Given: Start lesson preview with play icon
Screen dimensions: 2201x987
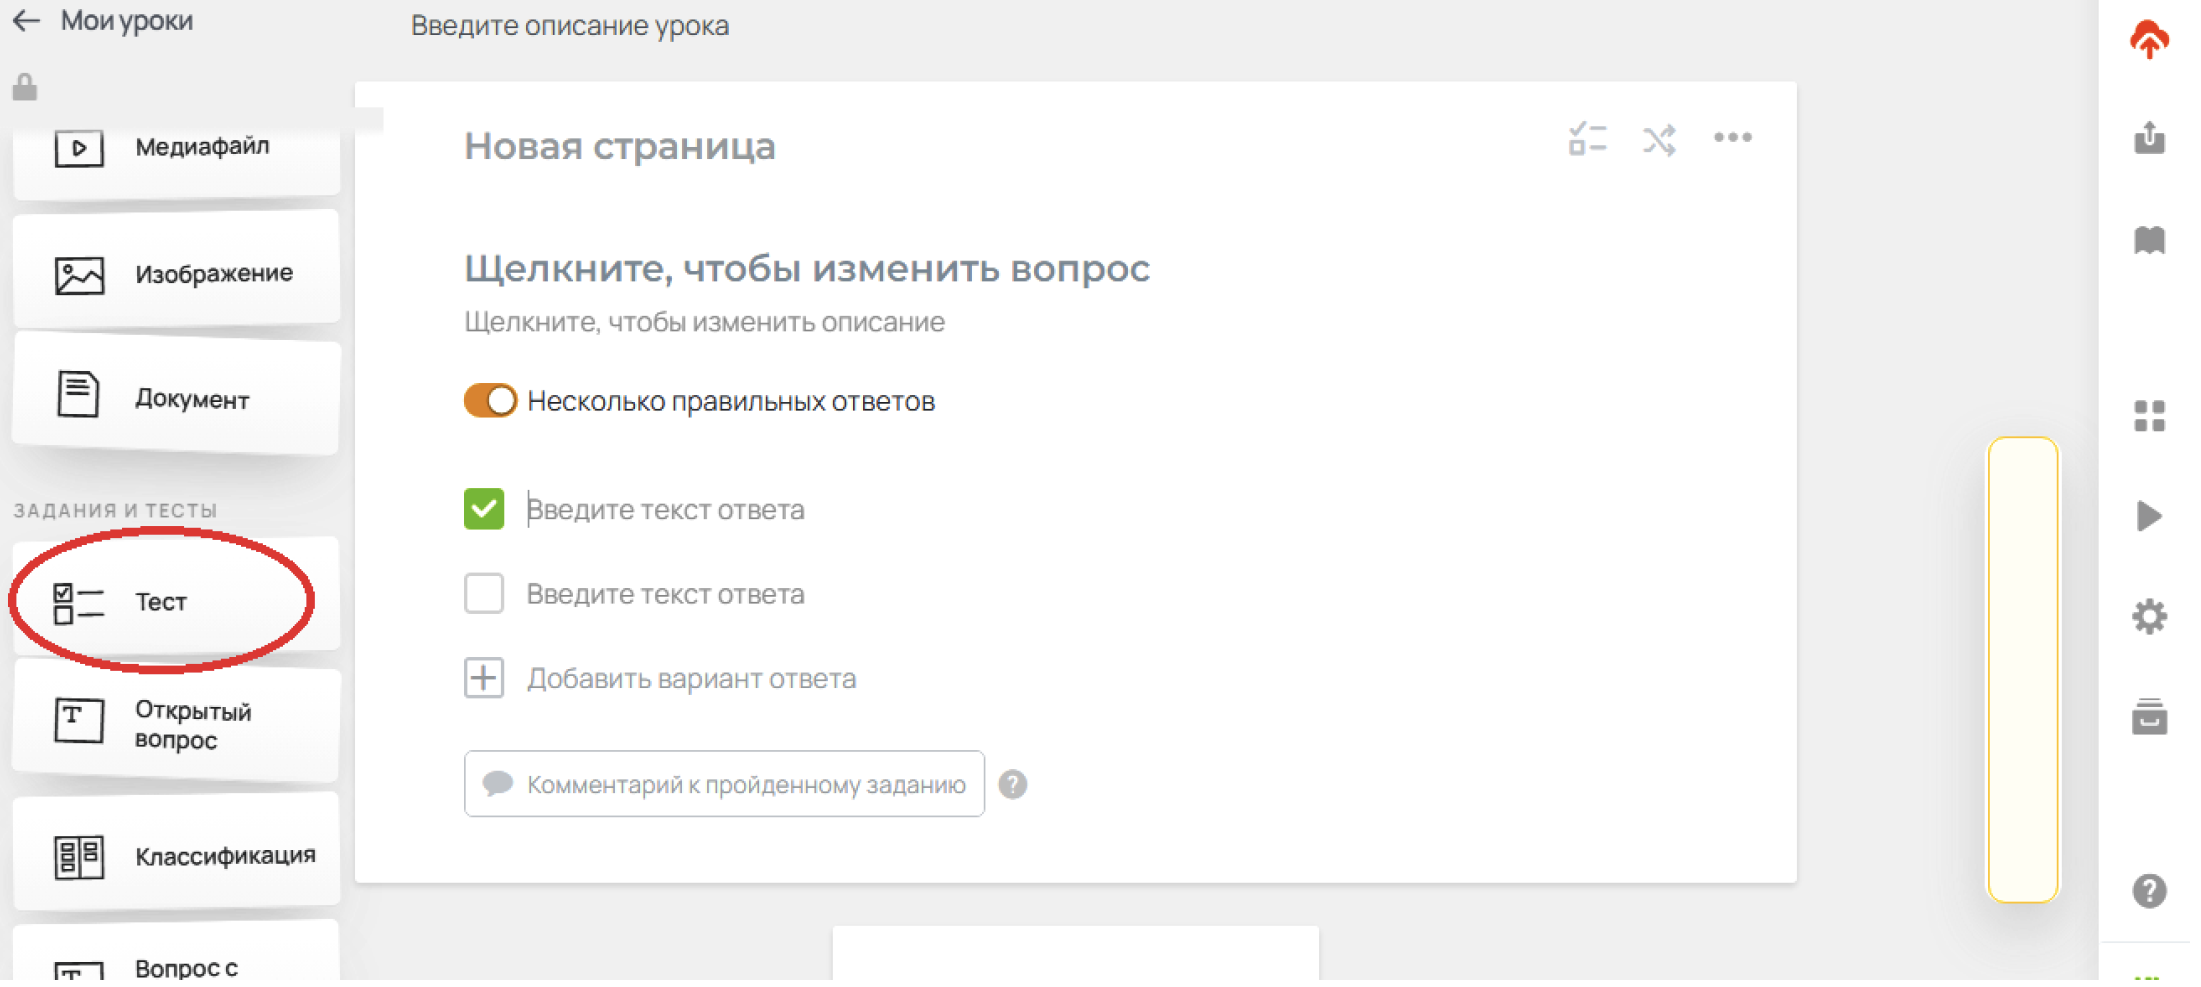Looking at the screenshot, I should tap(2149, 516).
